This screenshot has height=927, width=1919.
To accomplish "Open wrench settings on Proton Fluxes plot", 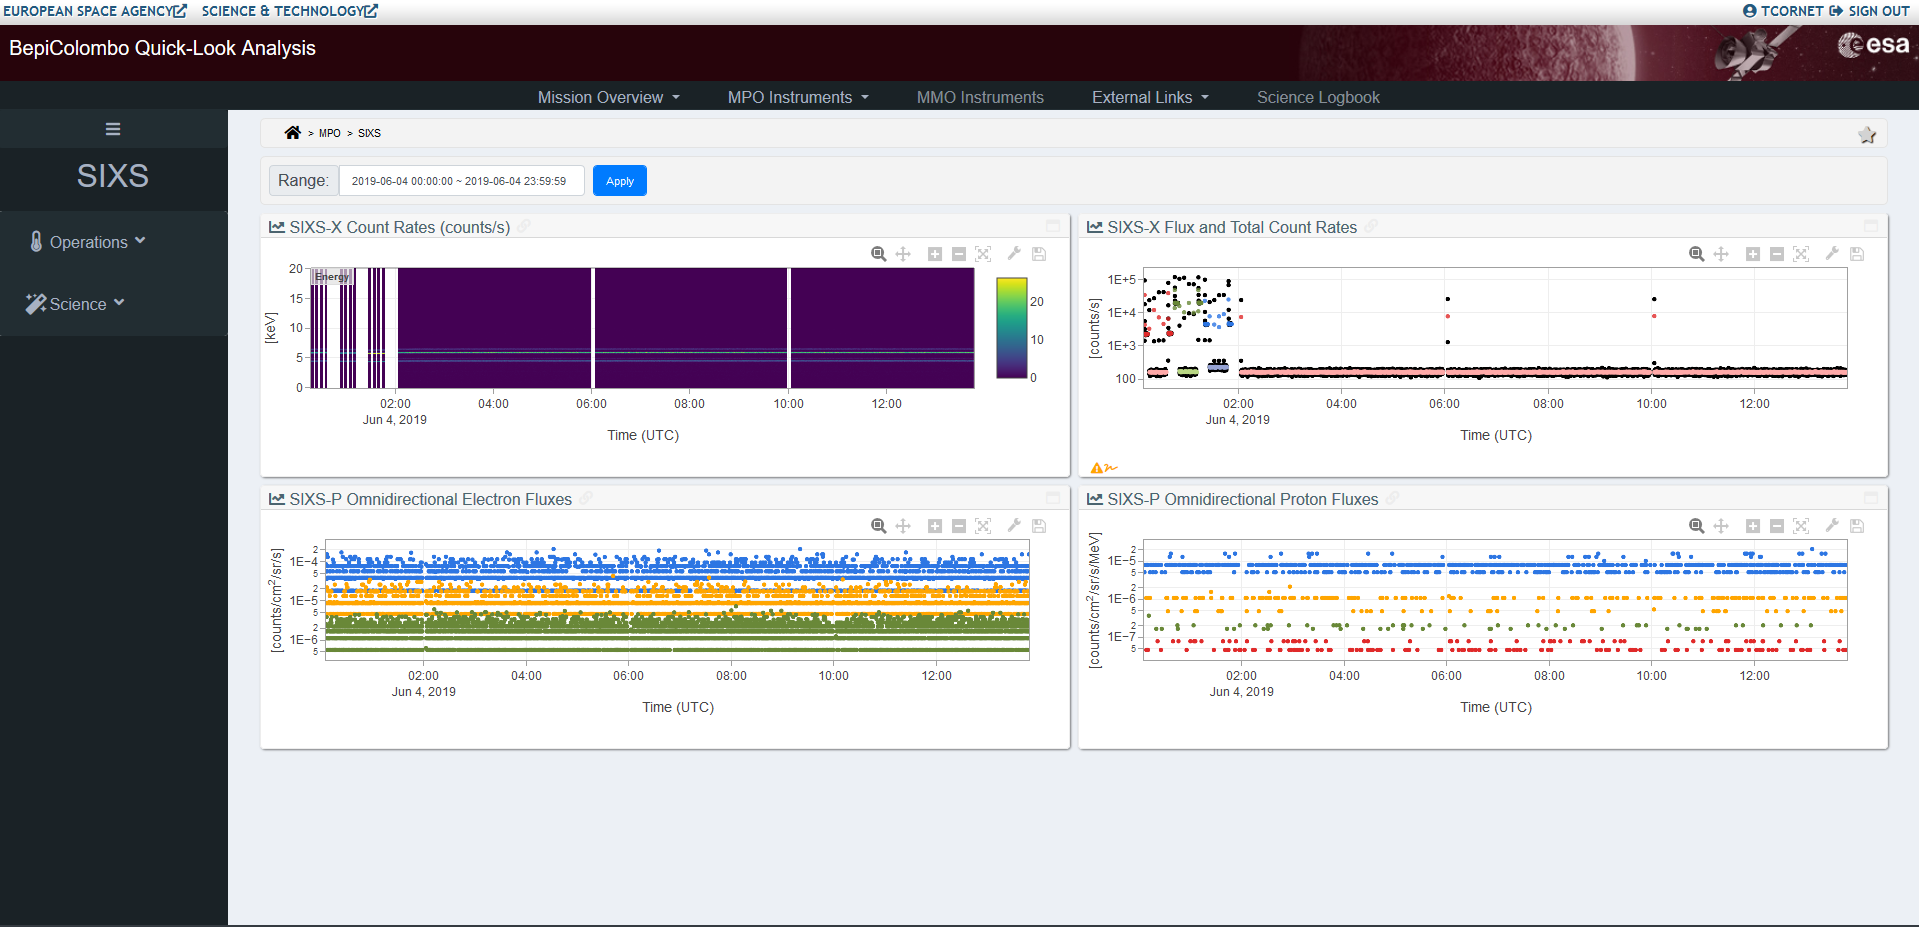I will point(1832,526).
